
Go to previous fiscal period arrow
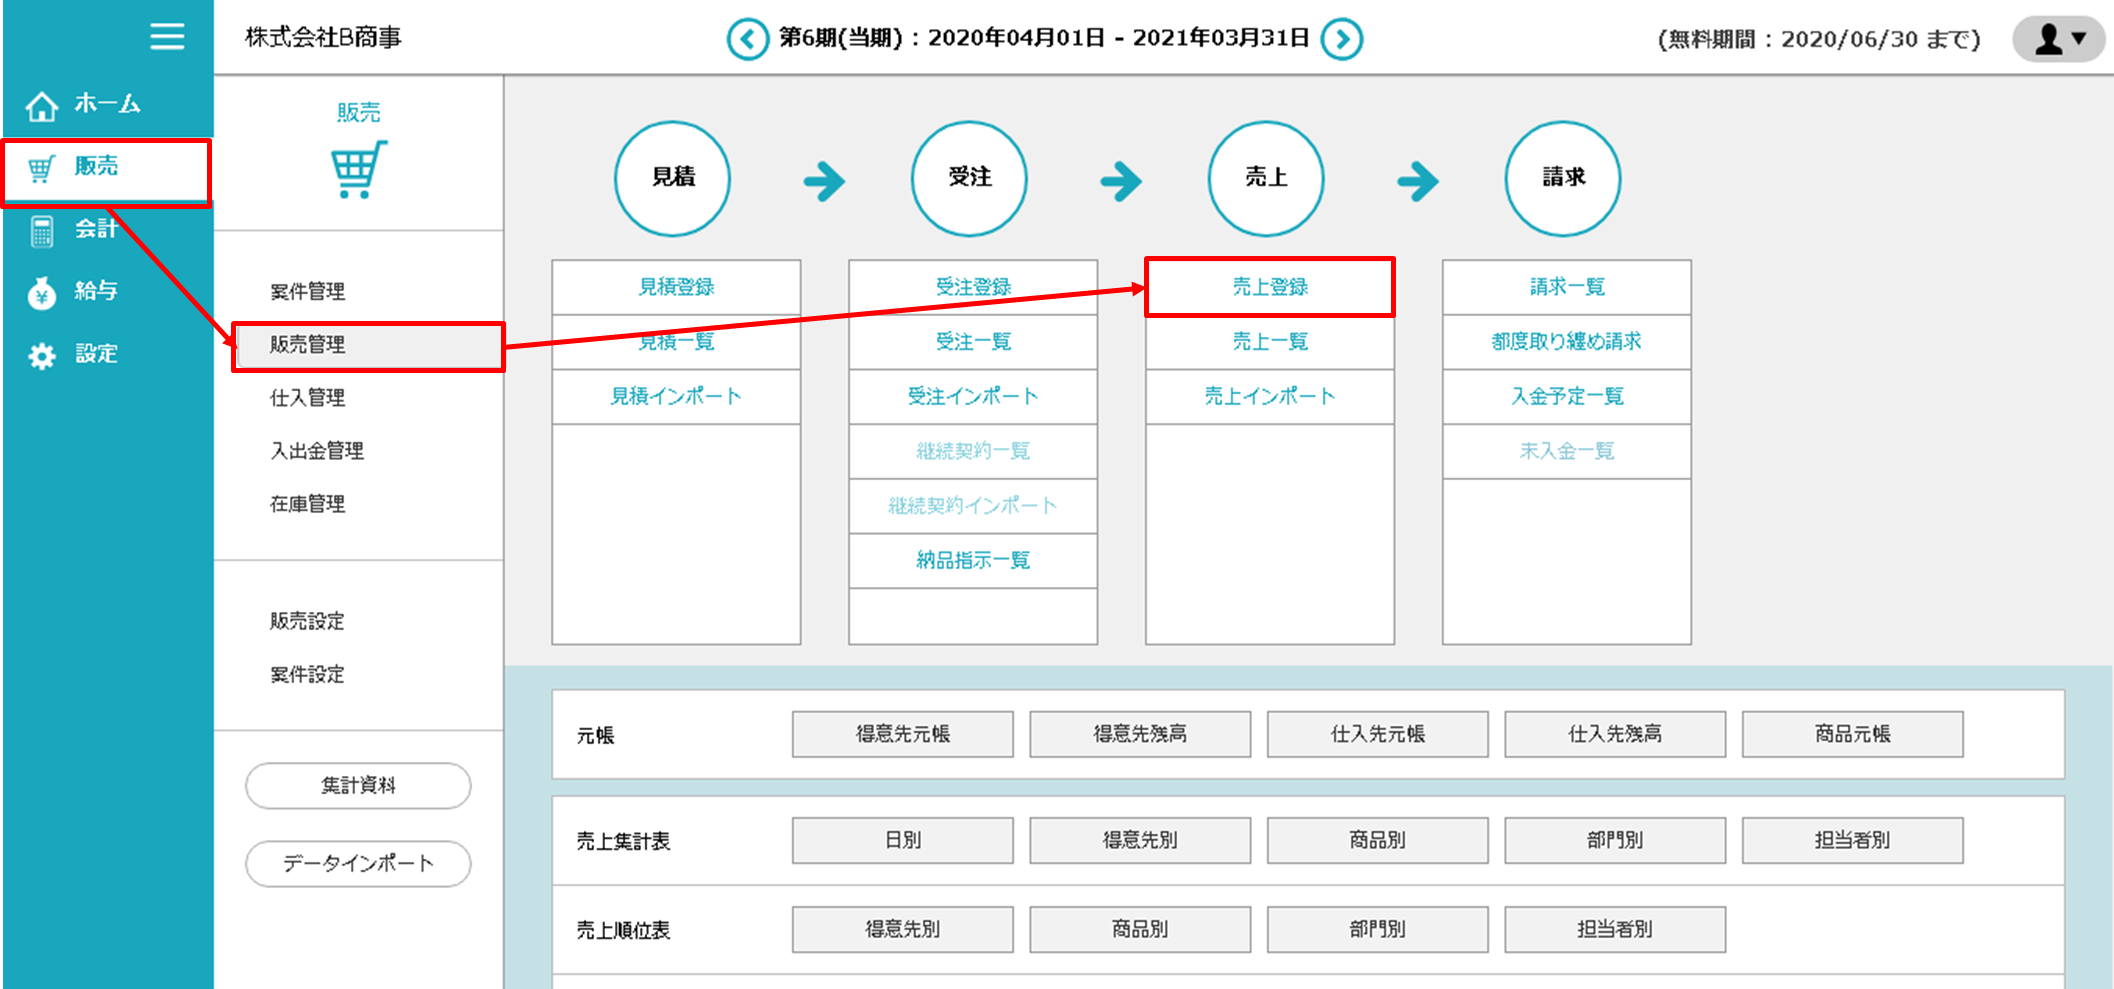coord(747,40)
